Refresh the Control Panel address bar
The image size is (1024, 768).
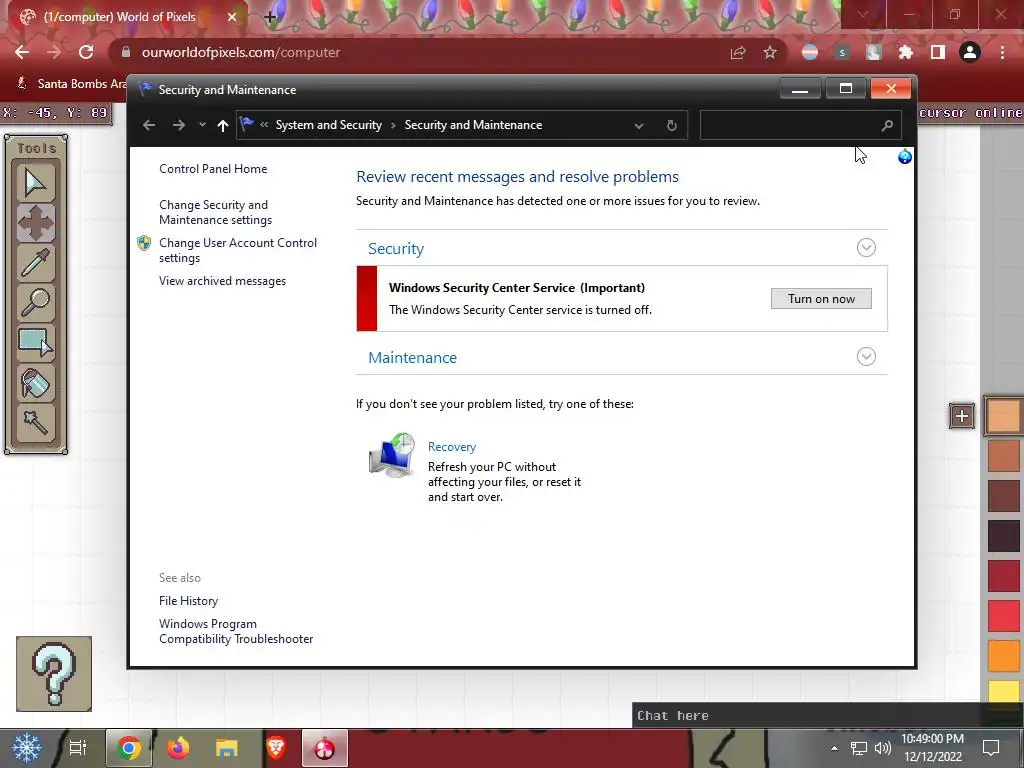[671, 125]
